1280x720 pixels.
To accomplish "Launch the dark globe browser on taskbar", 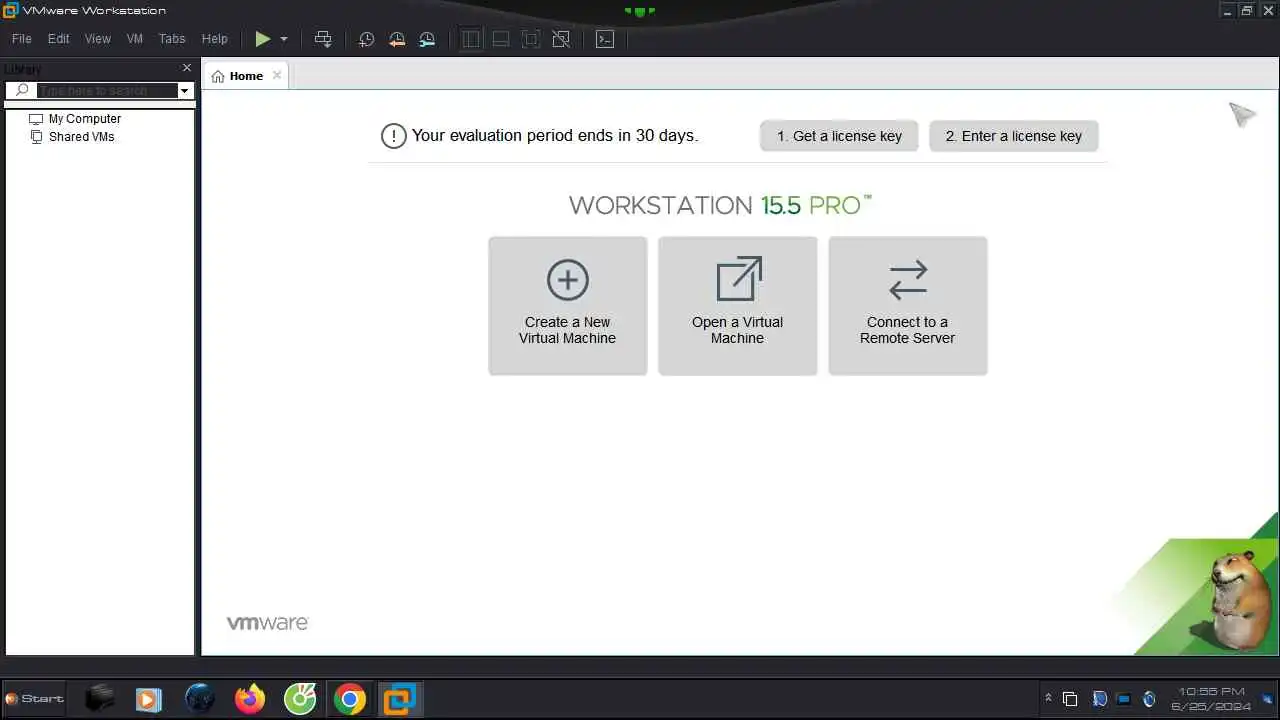I will coord(200,698).
